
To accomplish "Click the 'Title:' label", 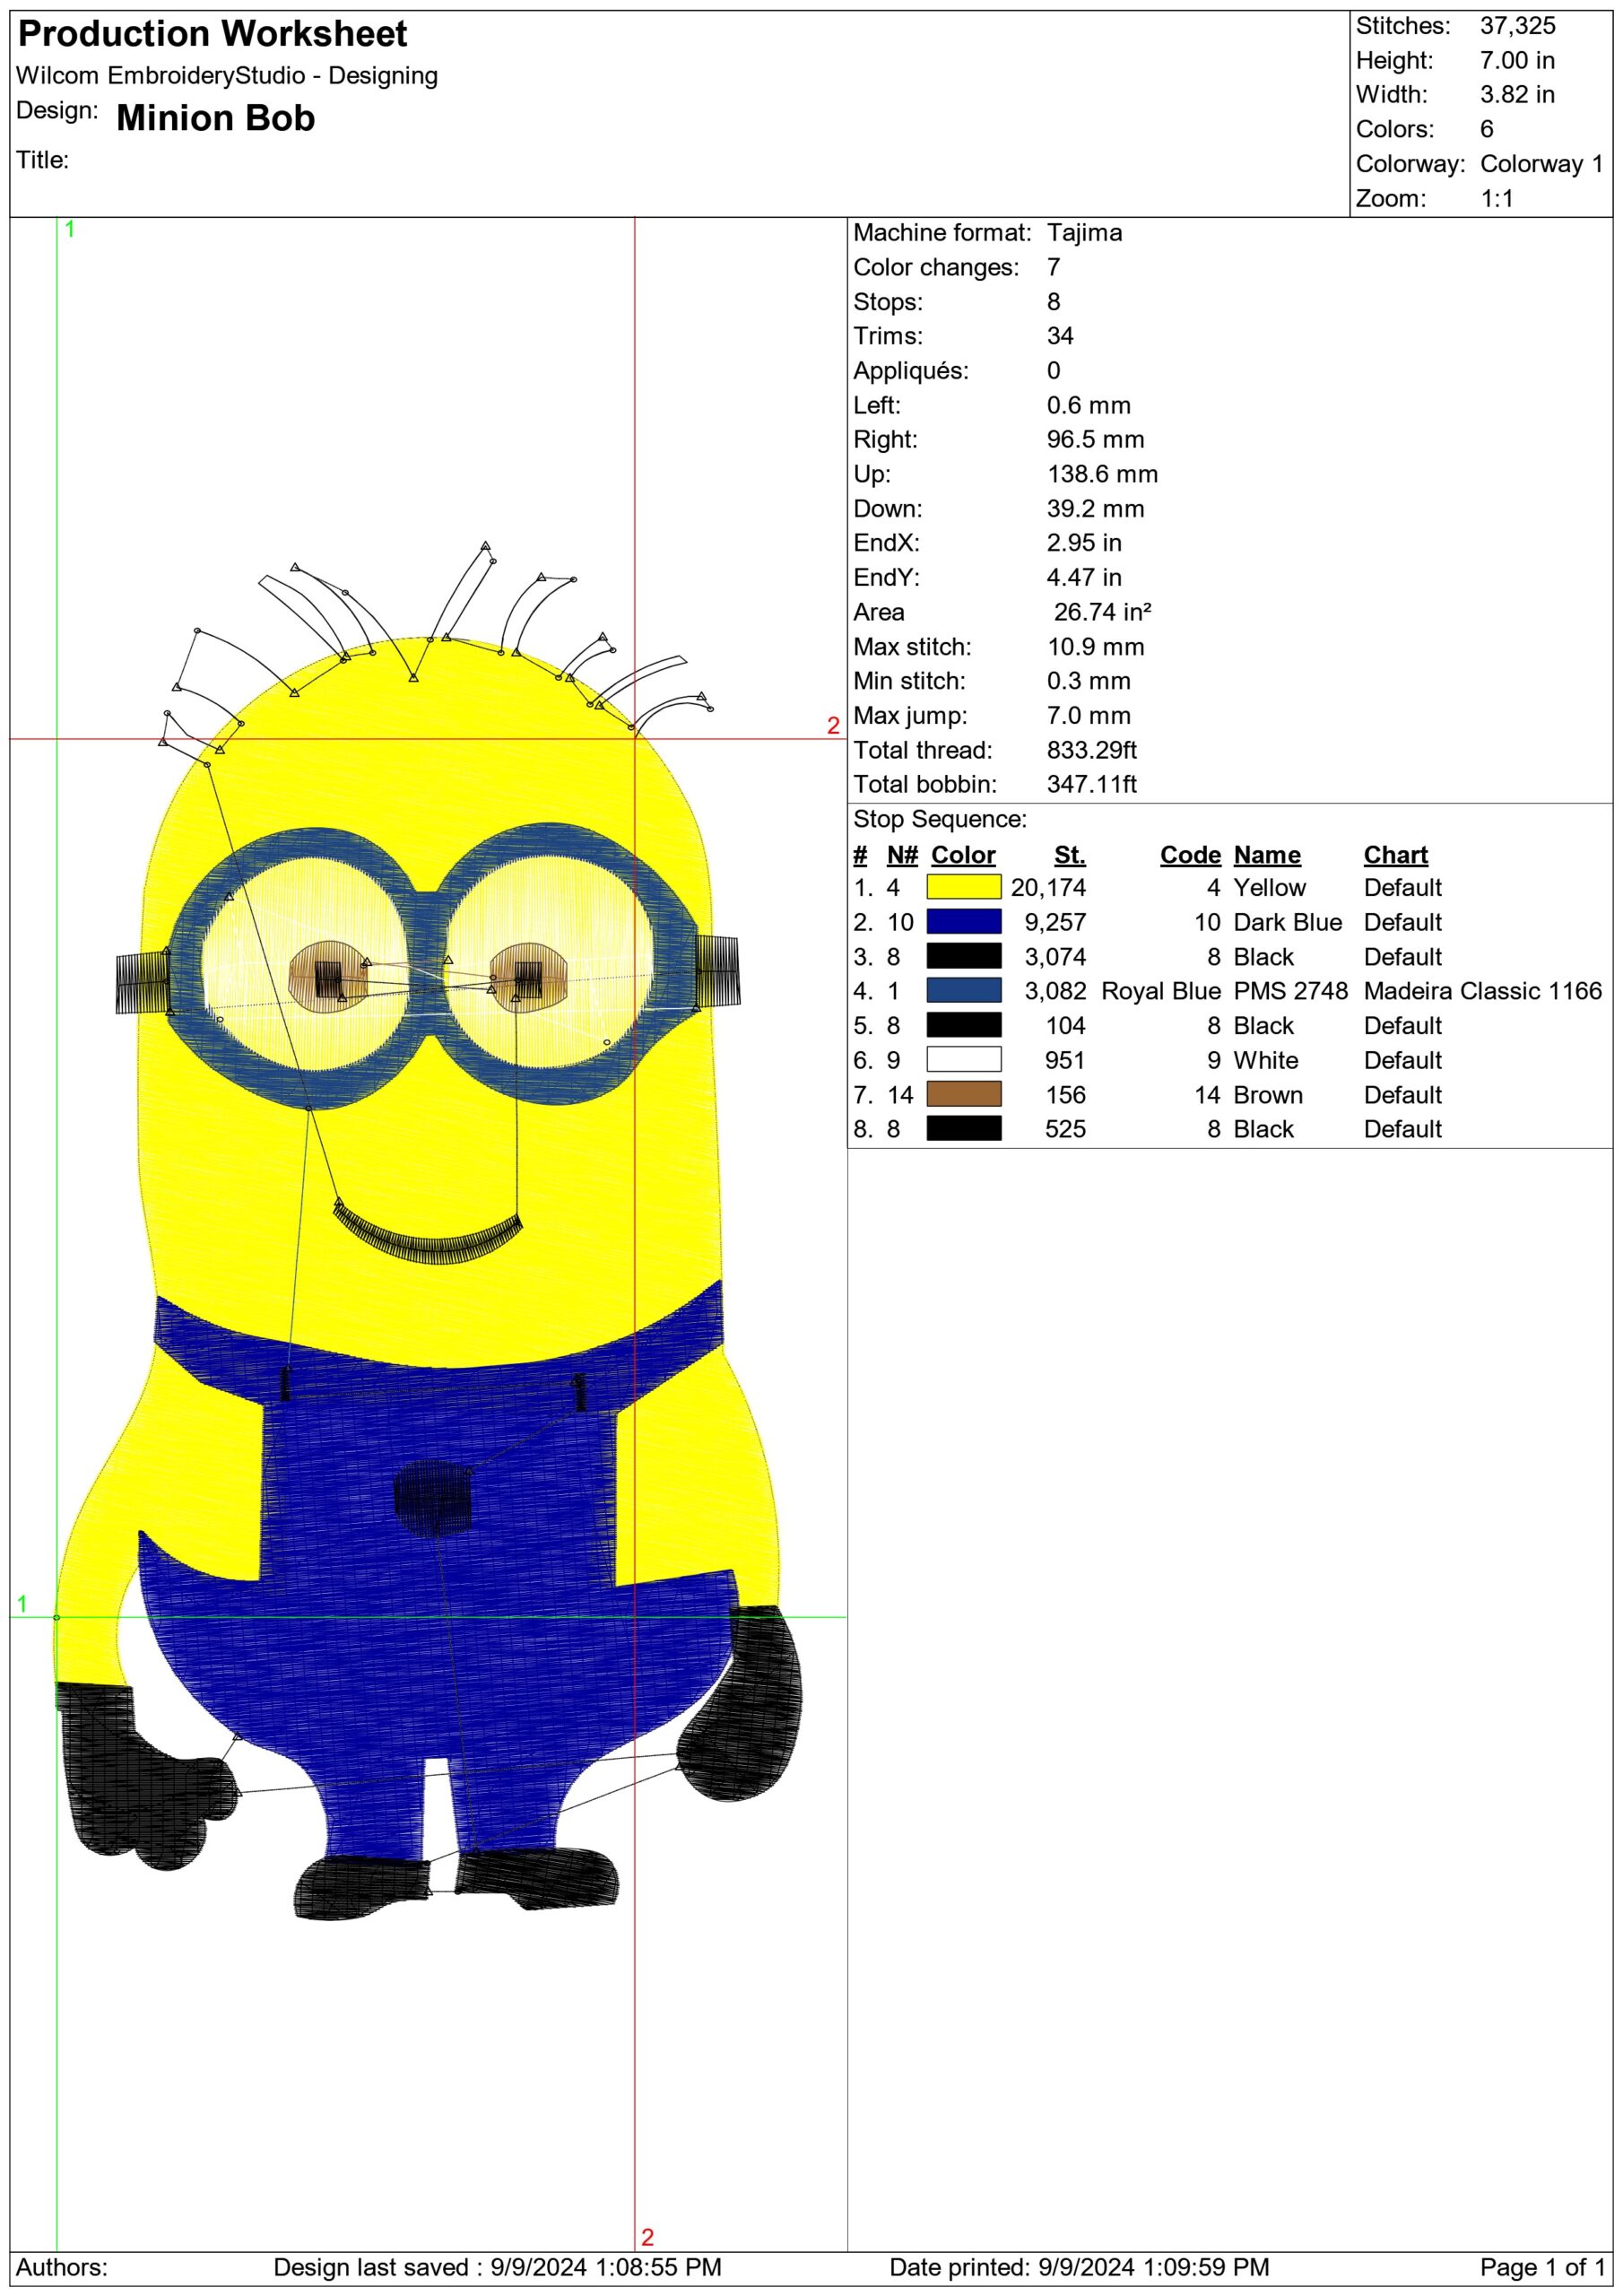I will pos(42,160).
